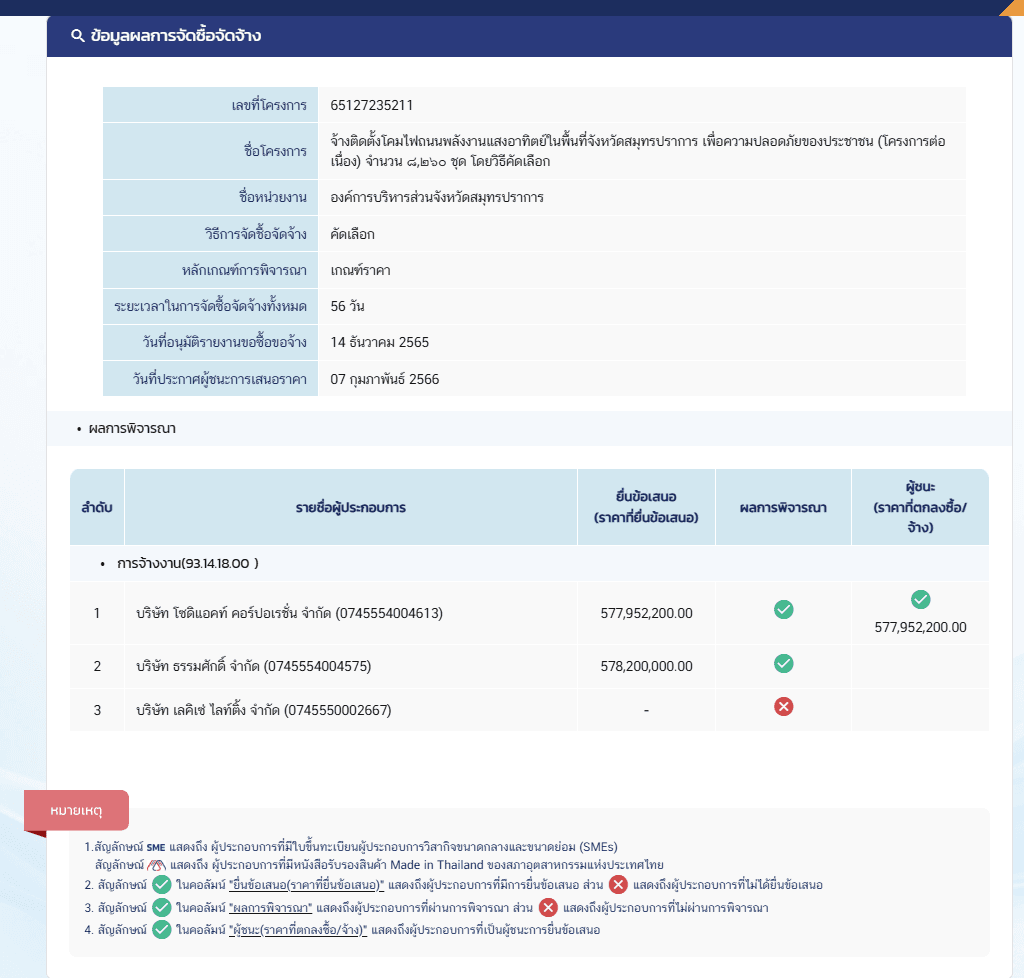Click the Made in Thailand symbol in notes

(156, 865)
